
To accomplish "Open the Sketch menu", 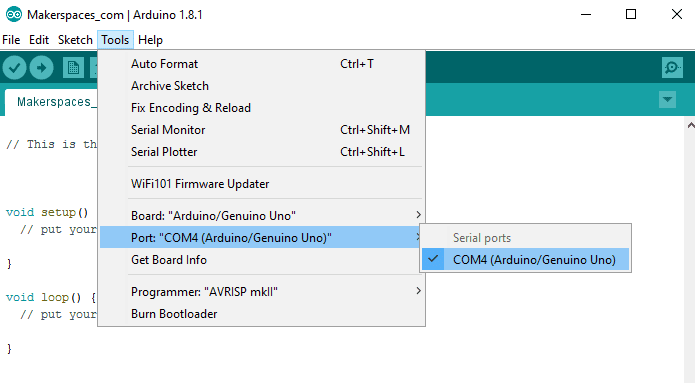I will tap(75, 40).
